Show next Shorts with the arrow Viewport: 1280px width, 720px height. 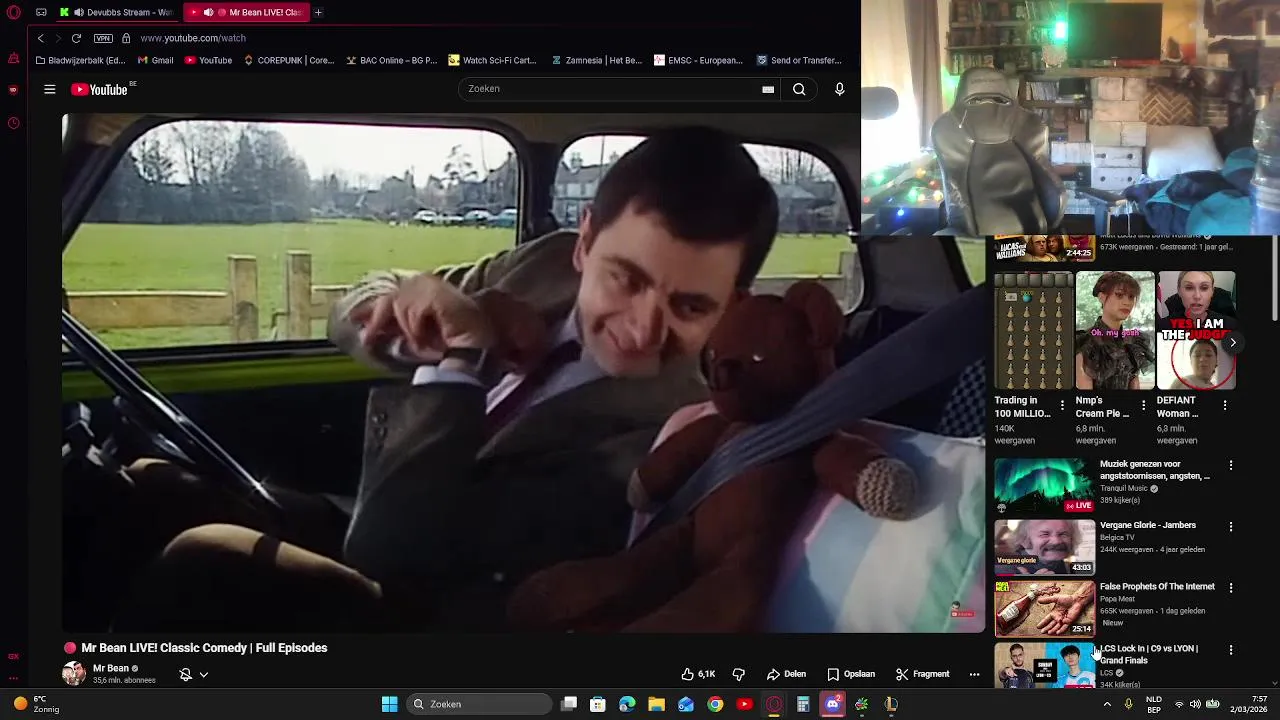(x=1233, y=342)
